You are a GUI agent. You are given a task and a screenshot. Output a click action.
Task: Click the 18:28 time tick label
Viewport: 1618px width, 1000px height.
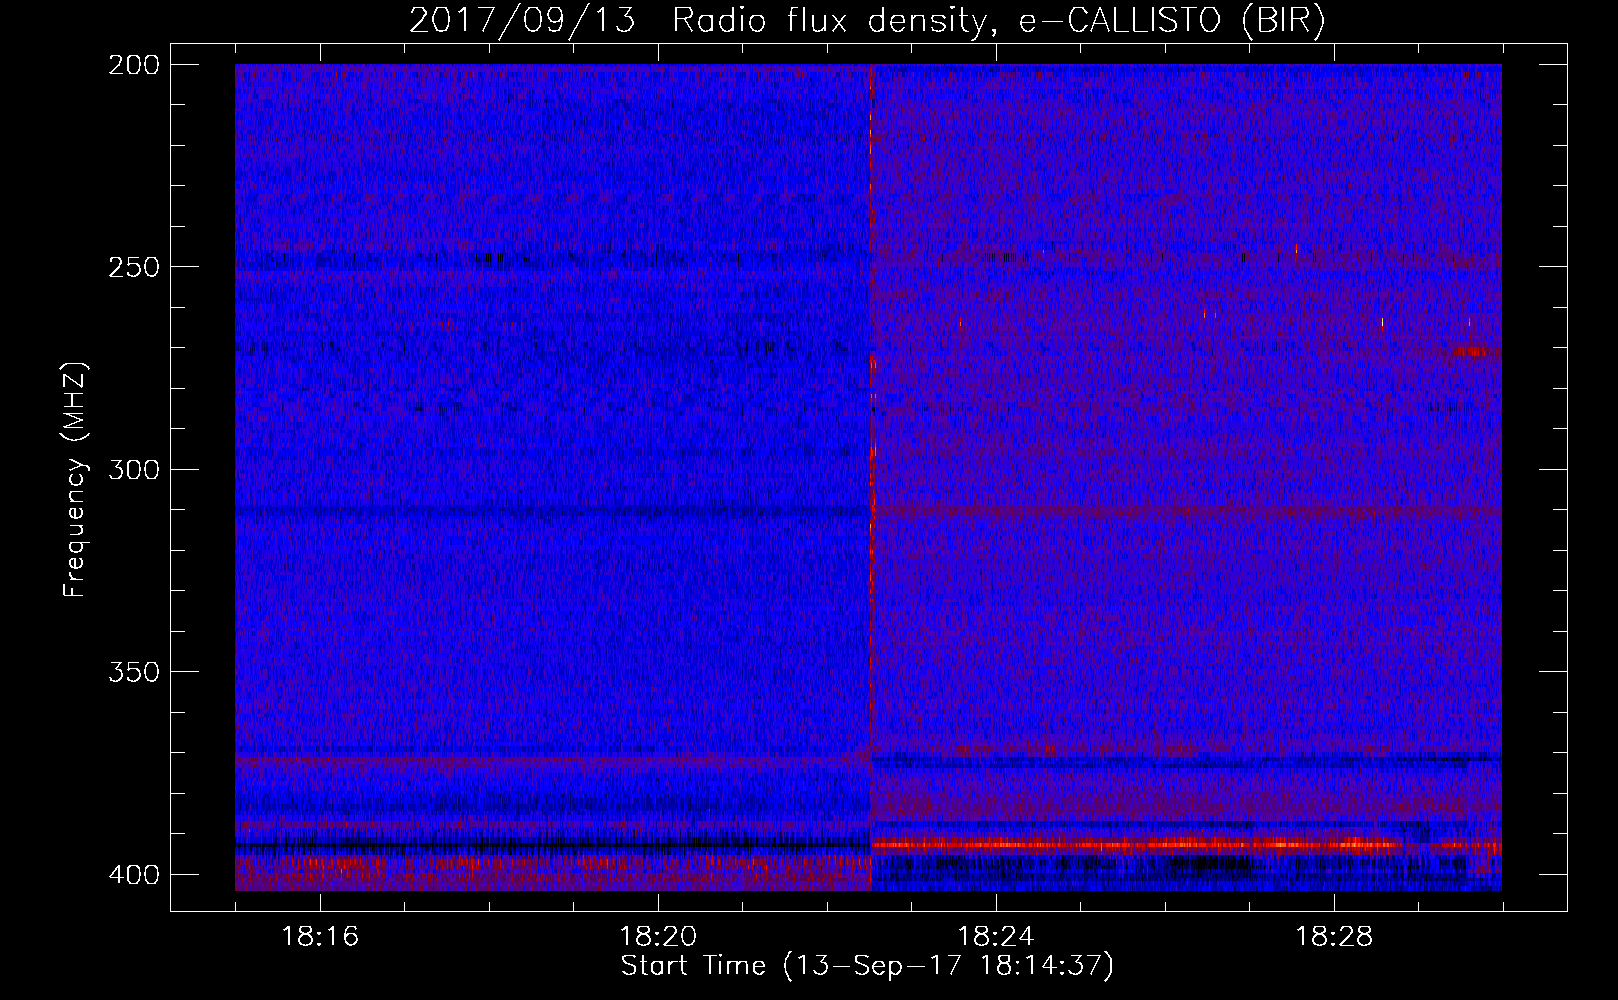[1334, 937]
